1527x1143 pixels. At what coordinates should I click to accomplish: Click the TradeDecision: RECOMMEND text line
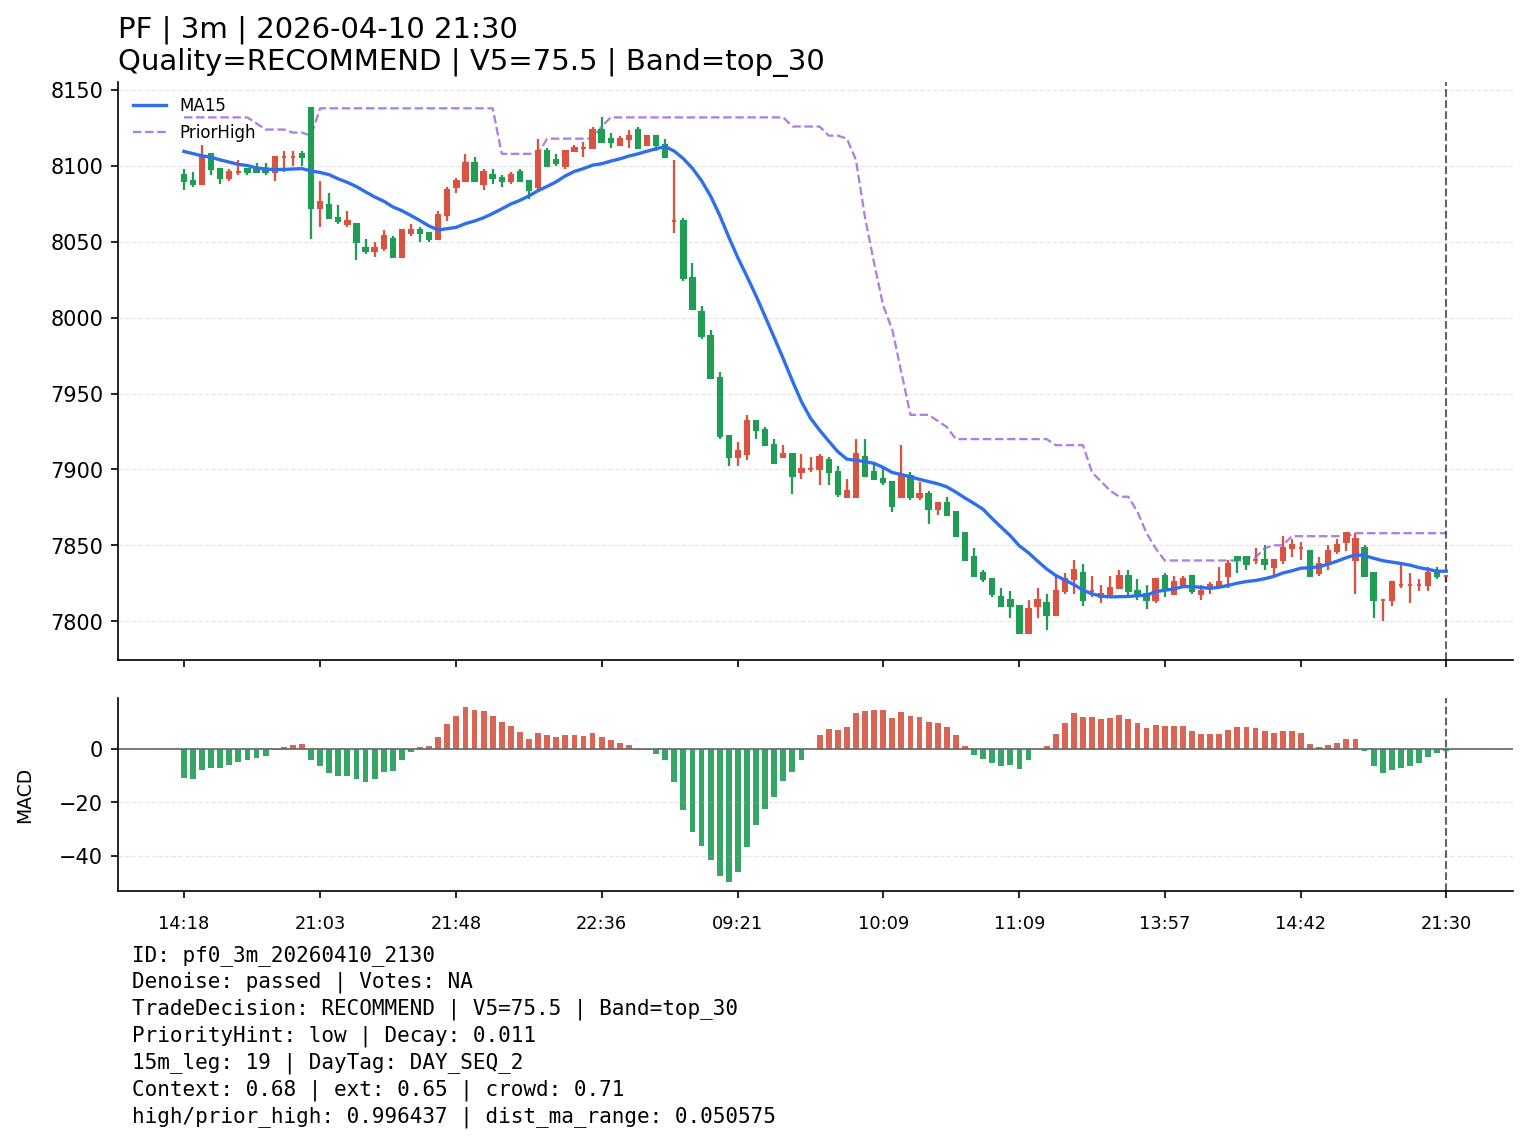434,1008
